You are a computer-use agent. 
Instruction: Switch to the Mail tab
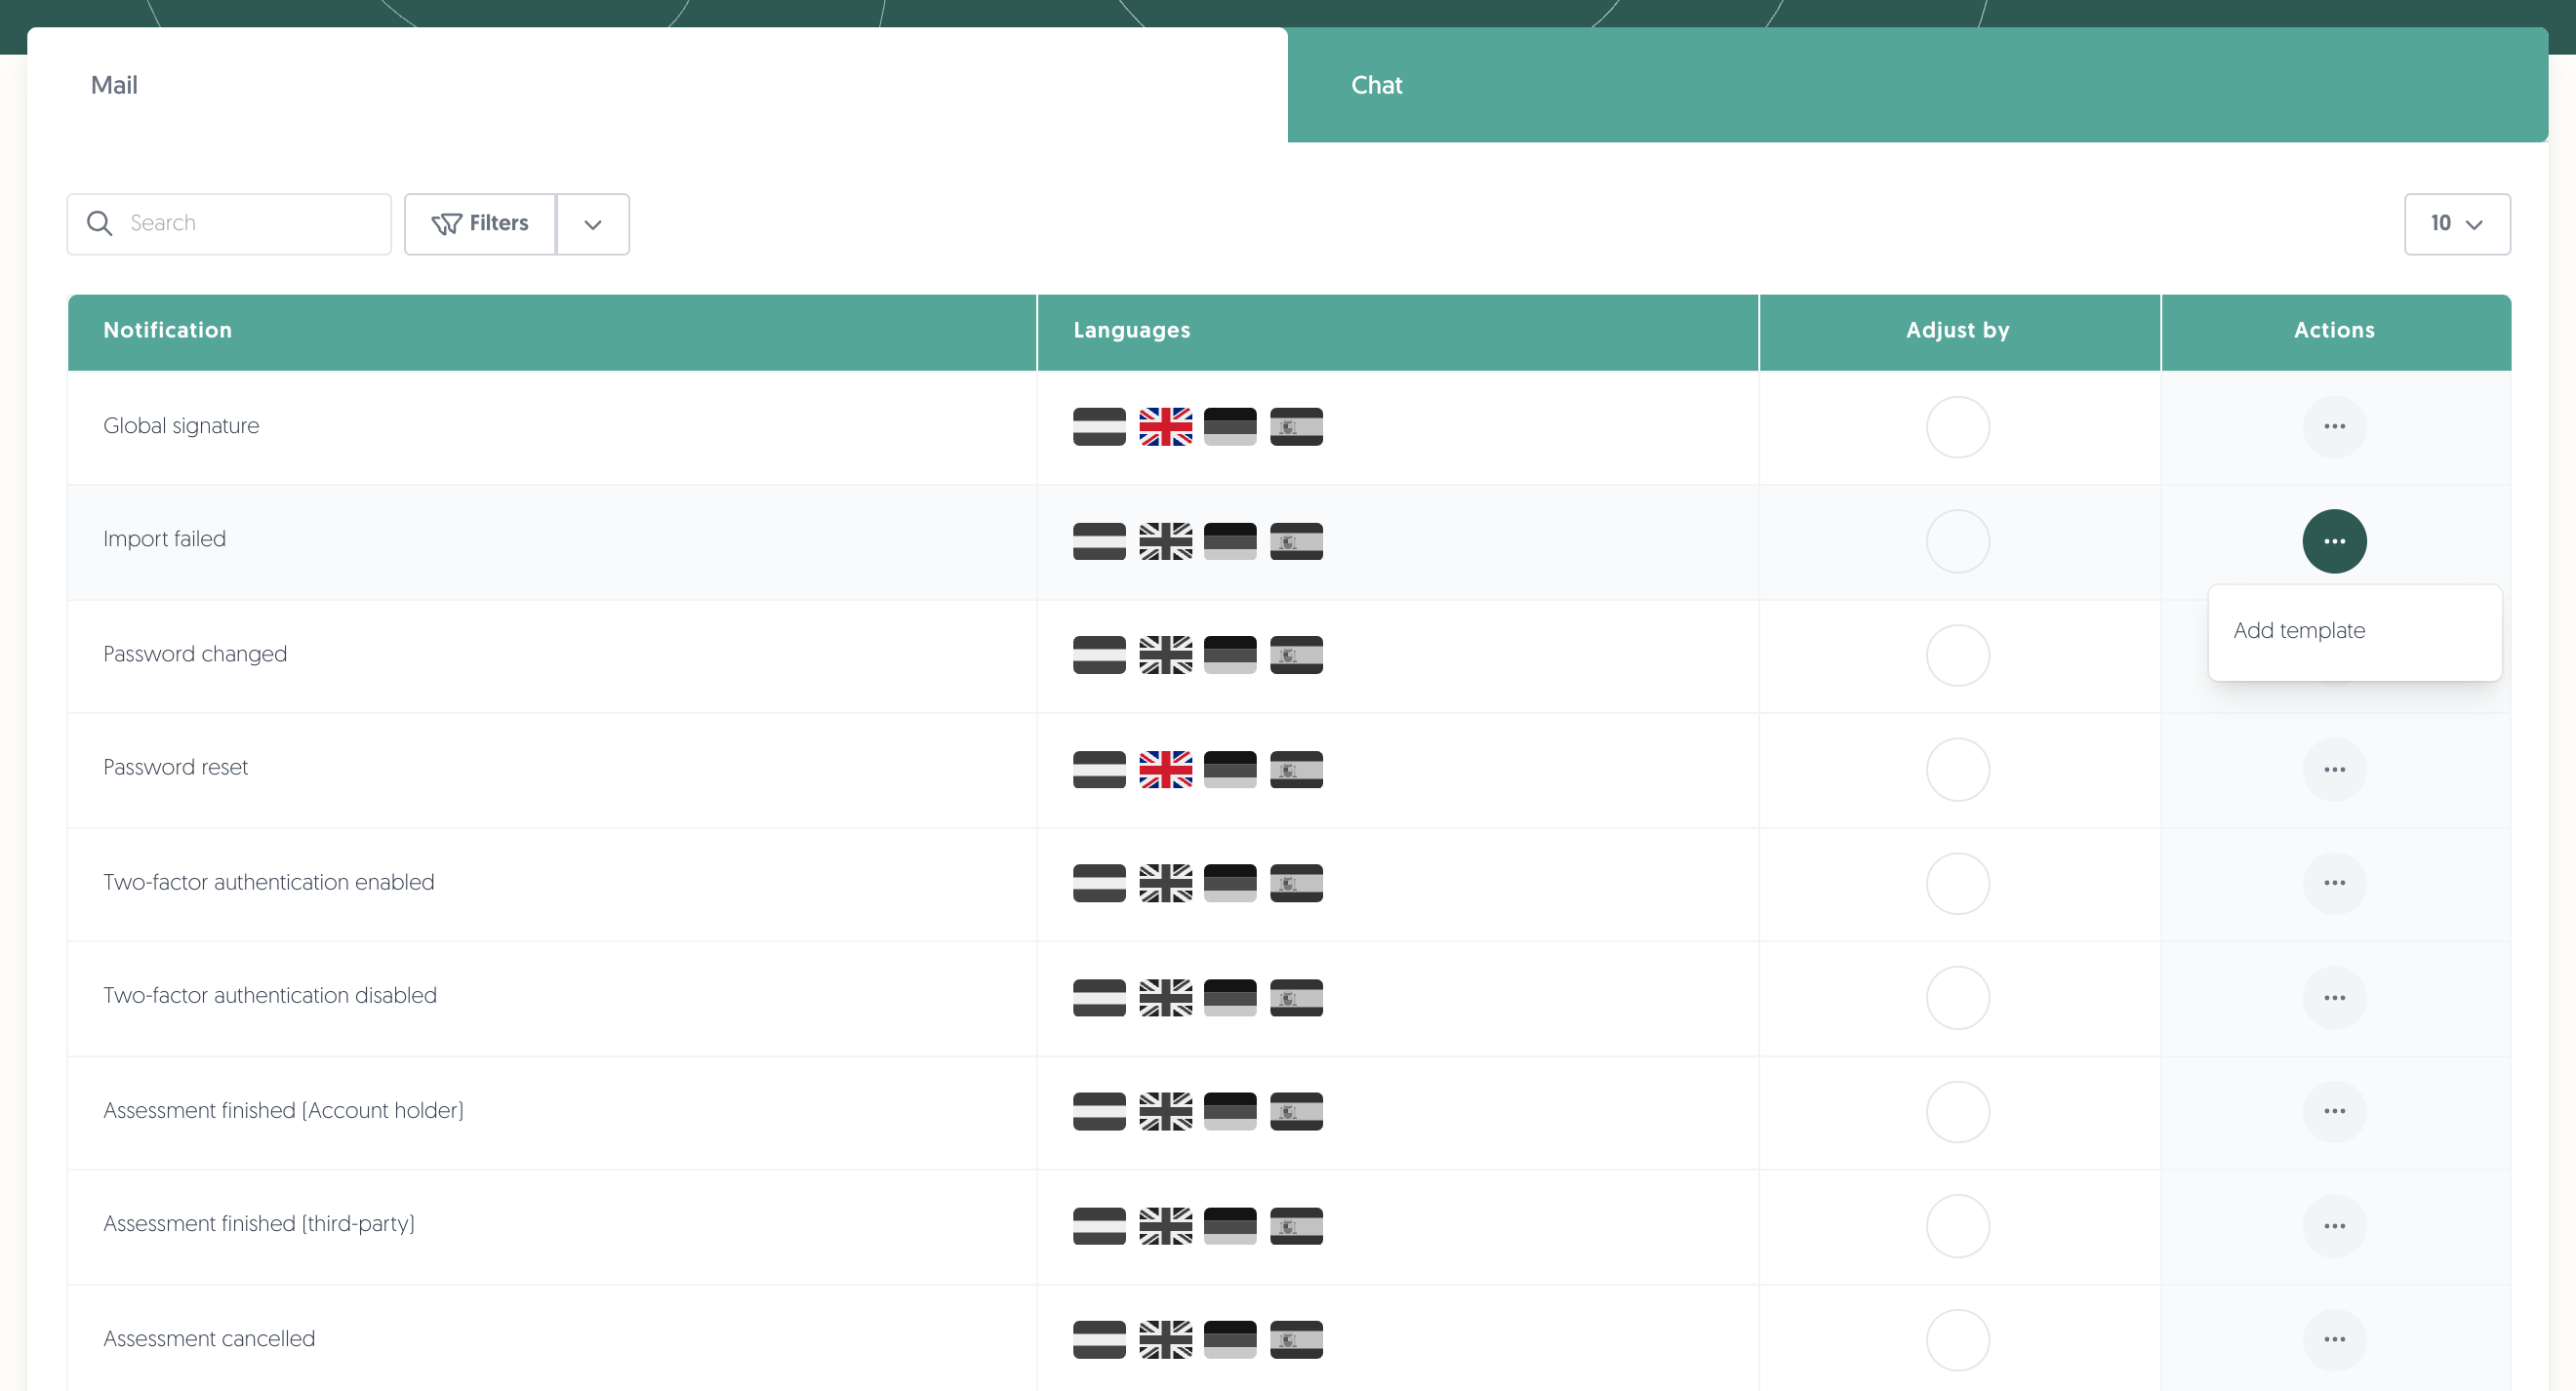tap(657, 85)
